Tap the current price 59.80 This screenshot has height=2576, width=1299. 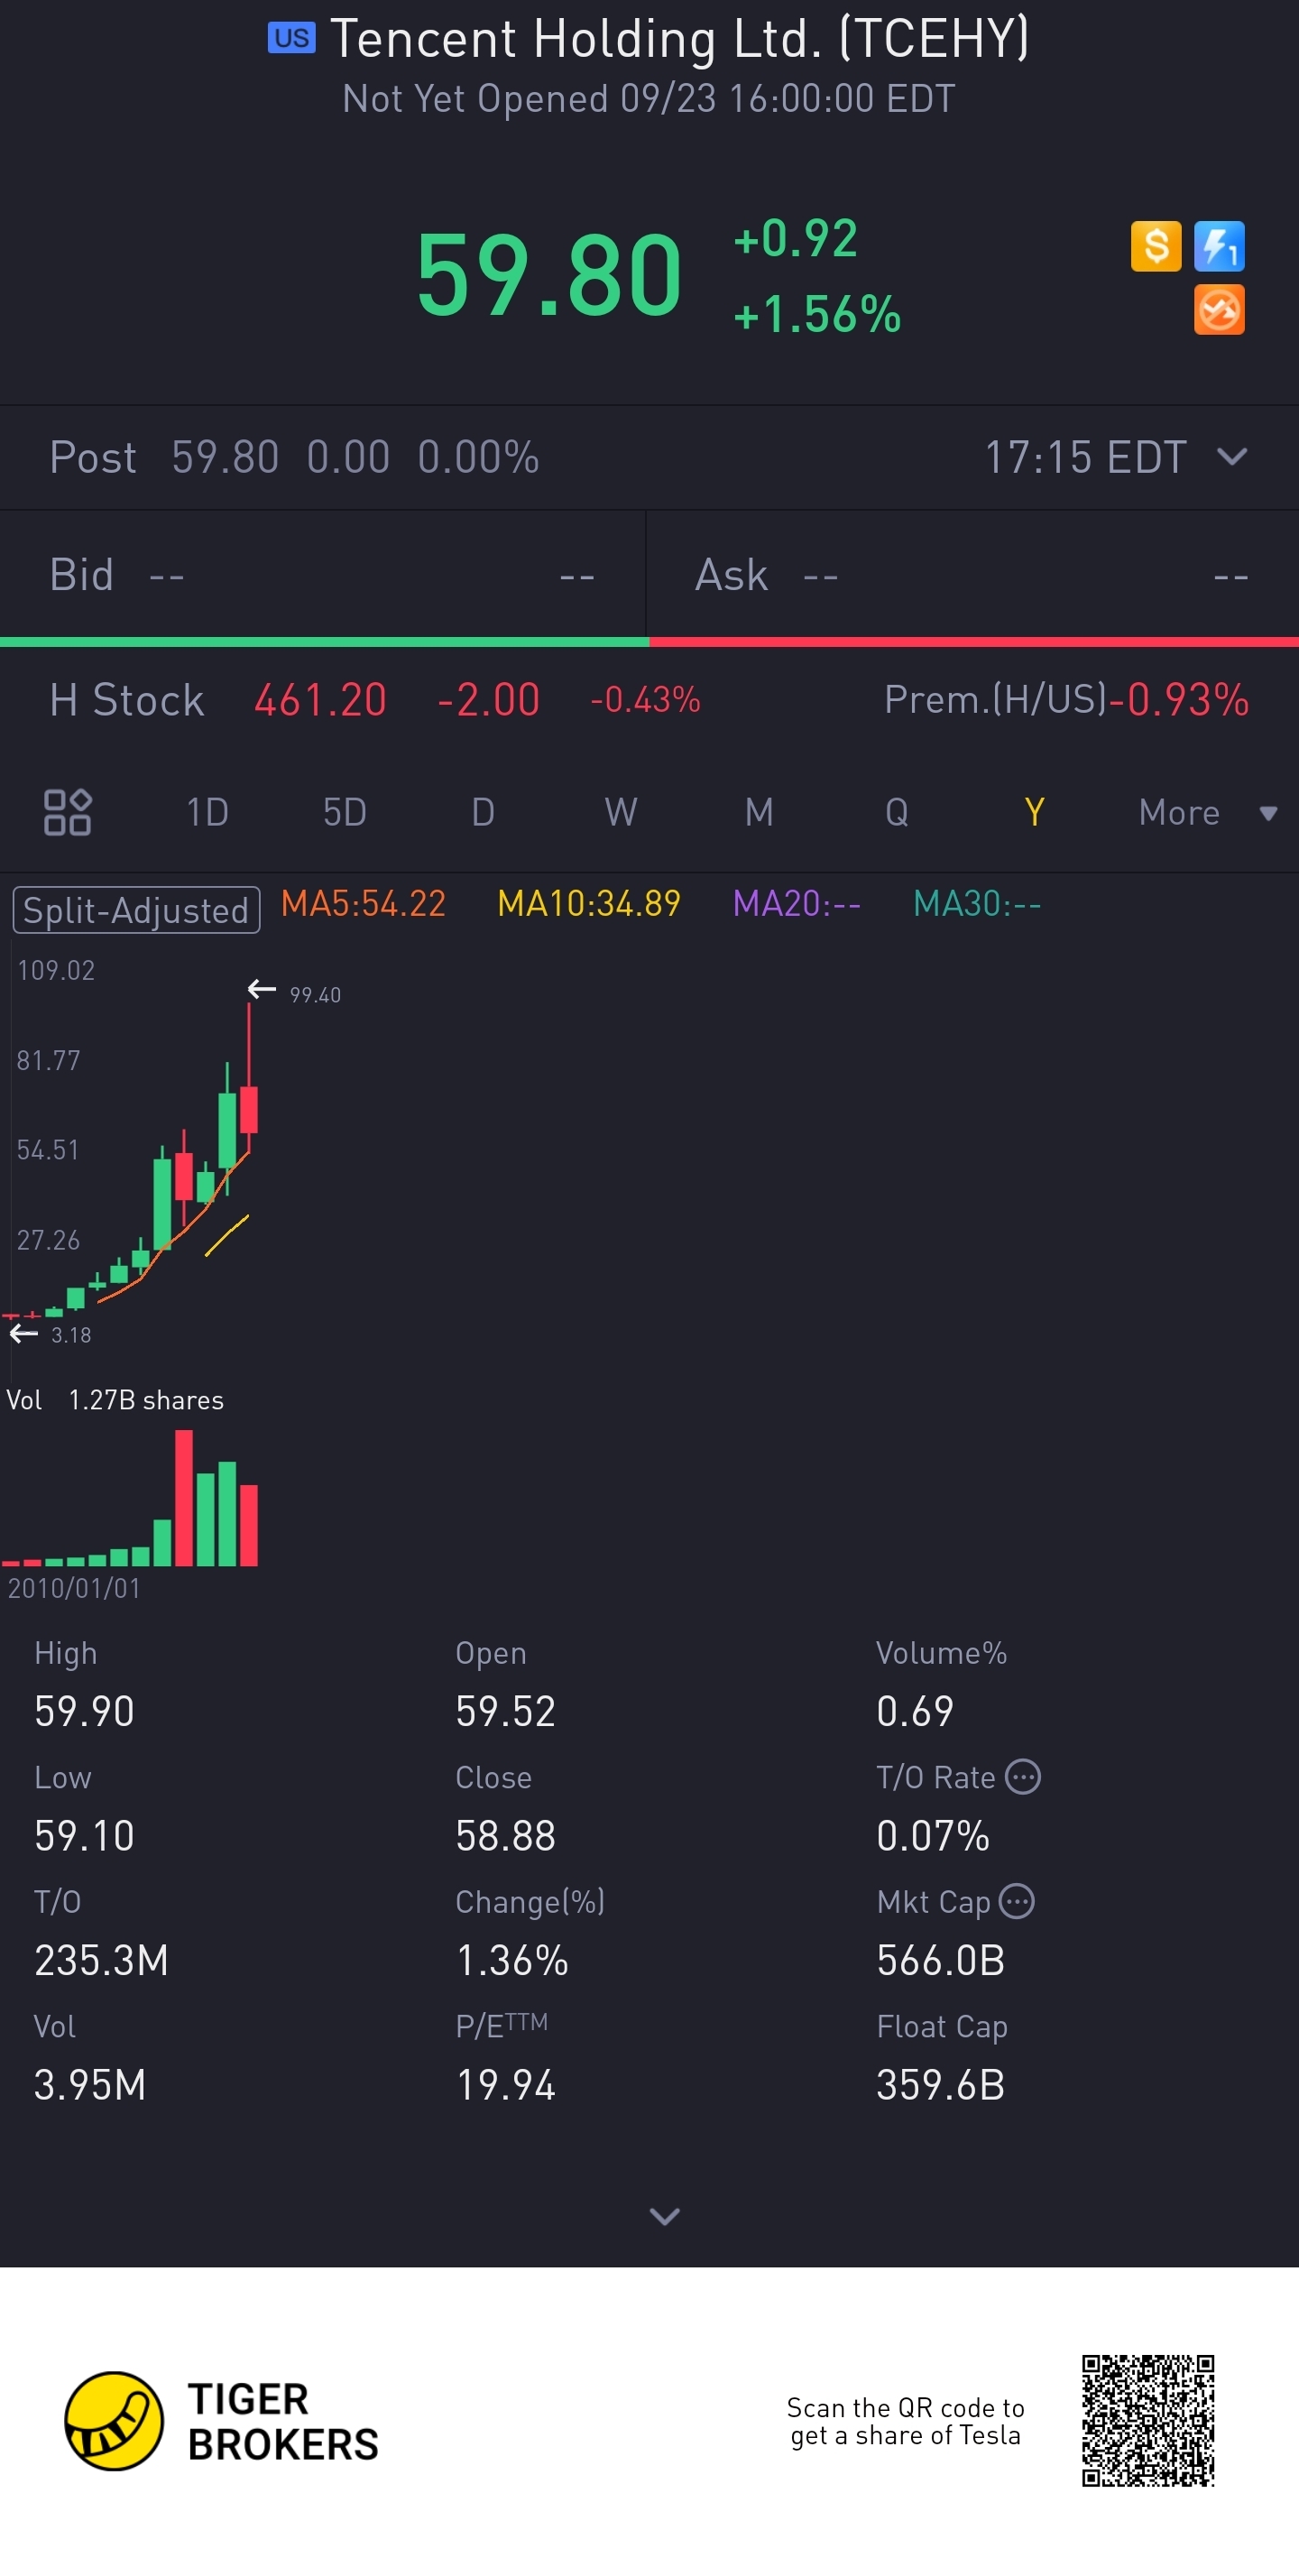tap(549, 275)
